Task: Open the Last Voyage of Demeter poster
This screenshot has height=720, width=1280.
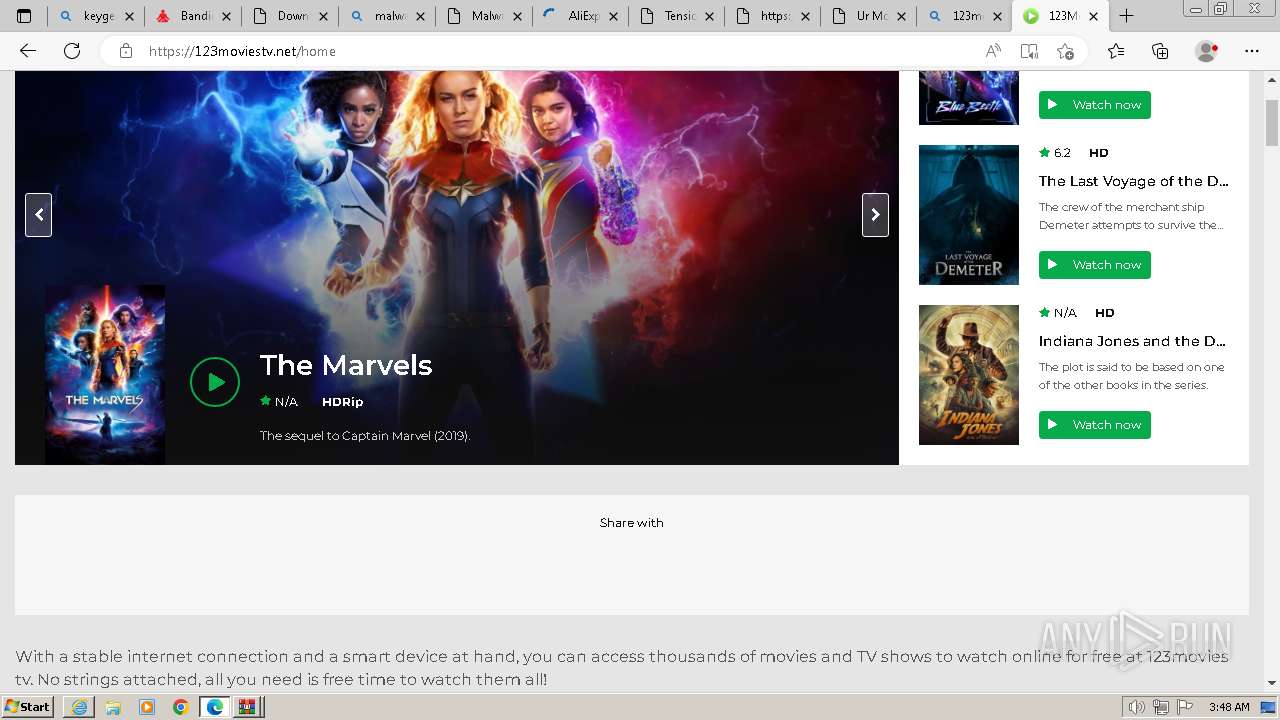Action: (969, 215)
